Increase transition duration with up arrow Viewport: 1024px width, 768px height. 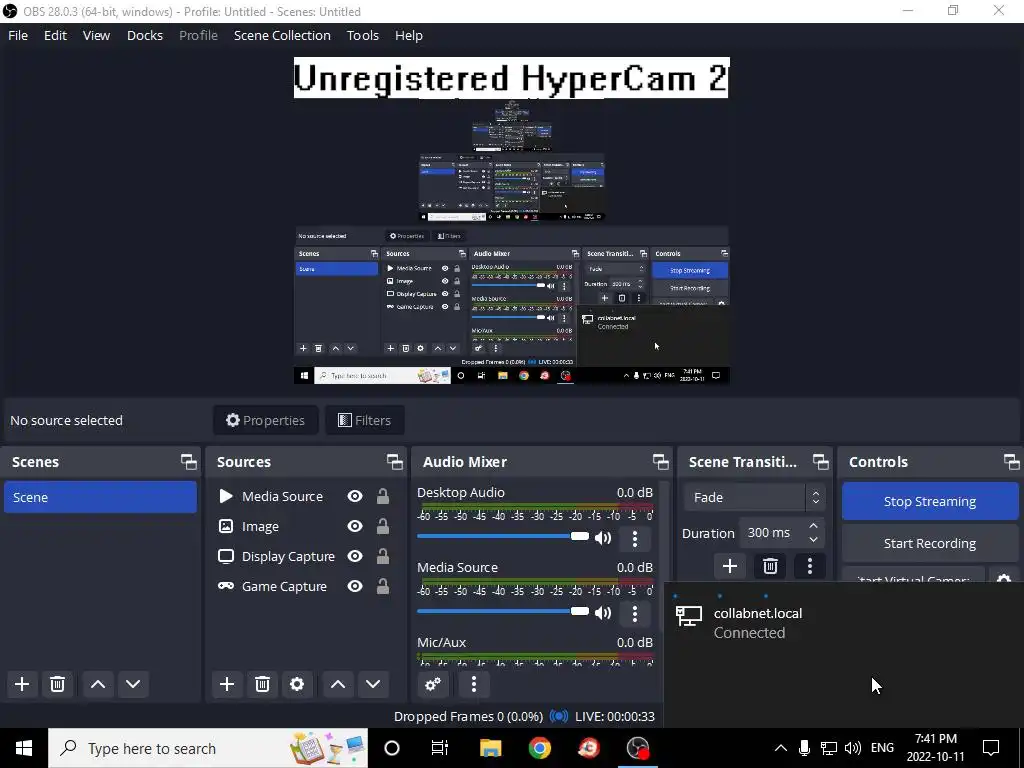click(x=814, y=526)
